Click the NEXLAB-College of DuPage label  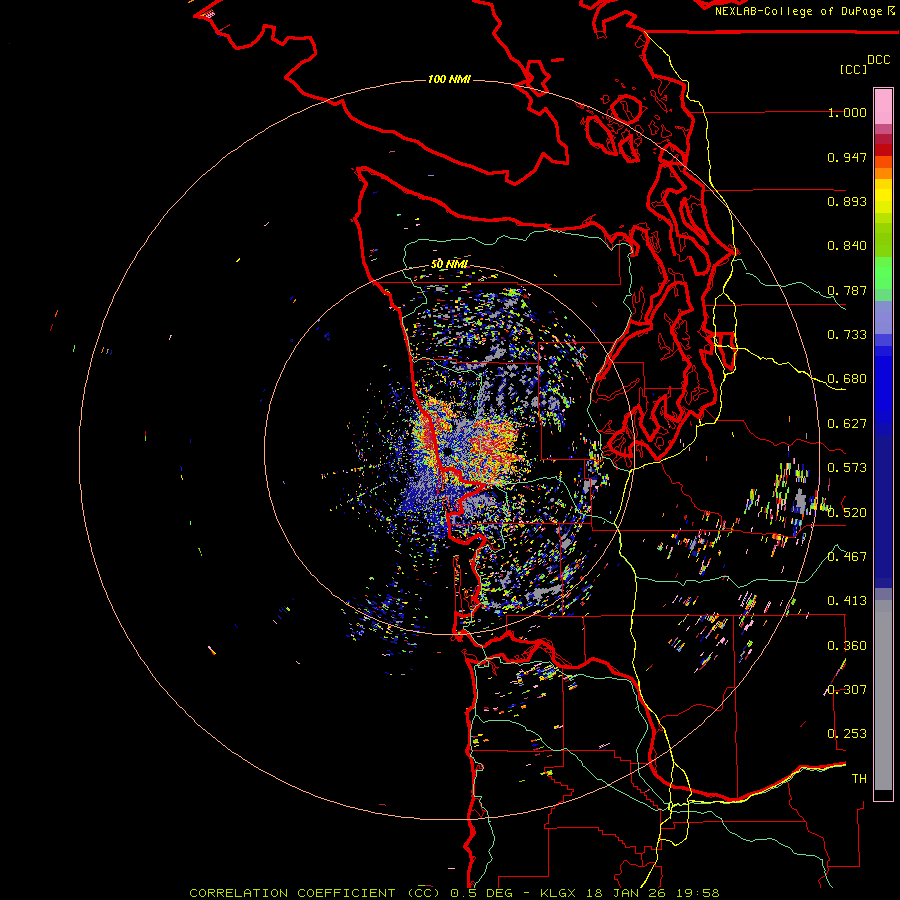pyautogui.click(x=798, y=11)
